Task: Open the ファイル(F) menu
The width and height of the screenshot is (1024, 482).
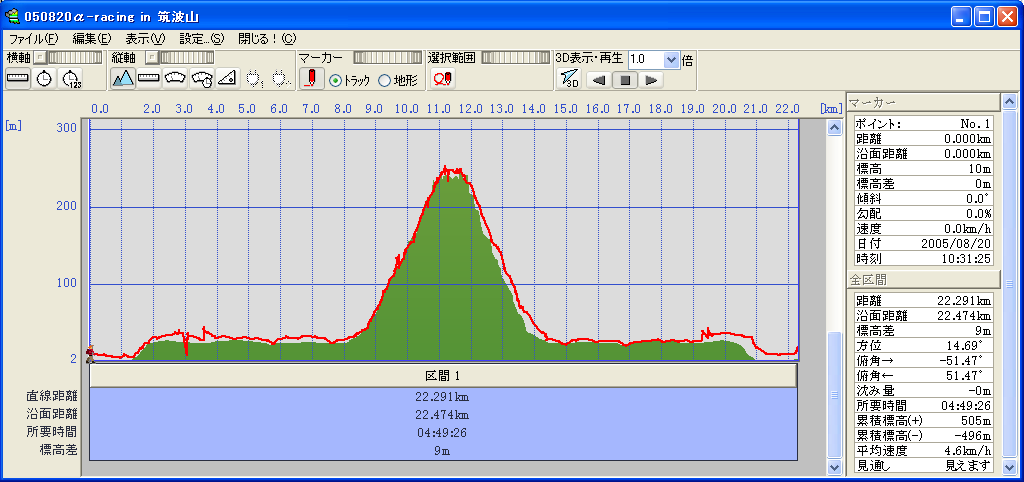Action: 33,38
